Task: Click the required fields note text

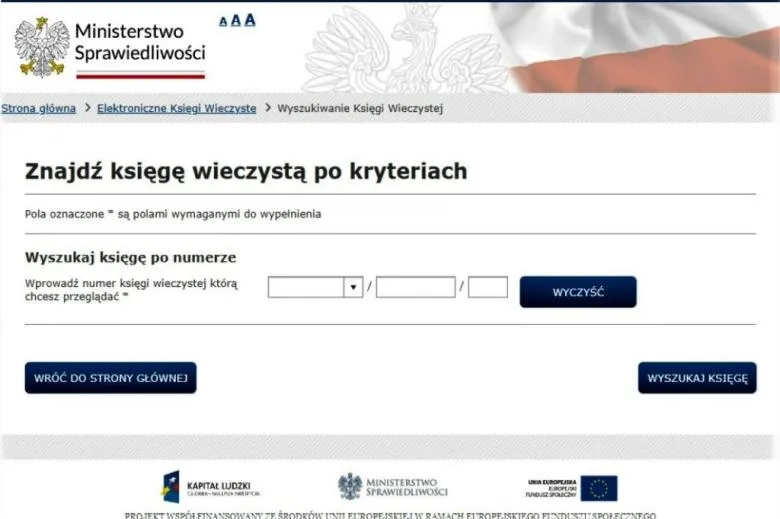Action: 173,214
